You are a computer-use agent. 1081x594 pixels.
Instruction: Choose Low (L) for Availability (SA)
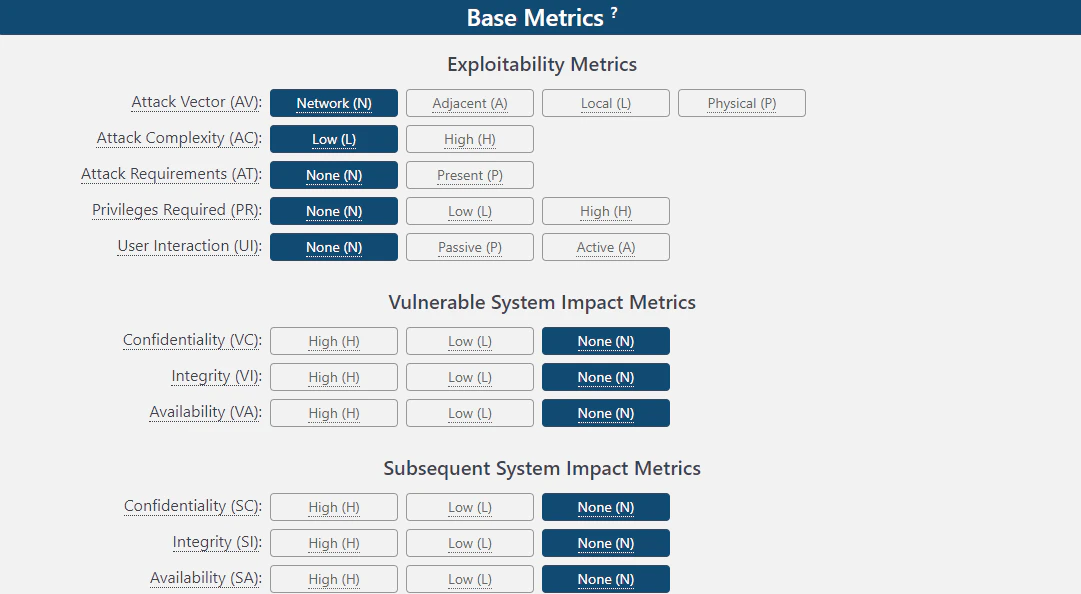click(469, 579)
